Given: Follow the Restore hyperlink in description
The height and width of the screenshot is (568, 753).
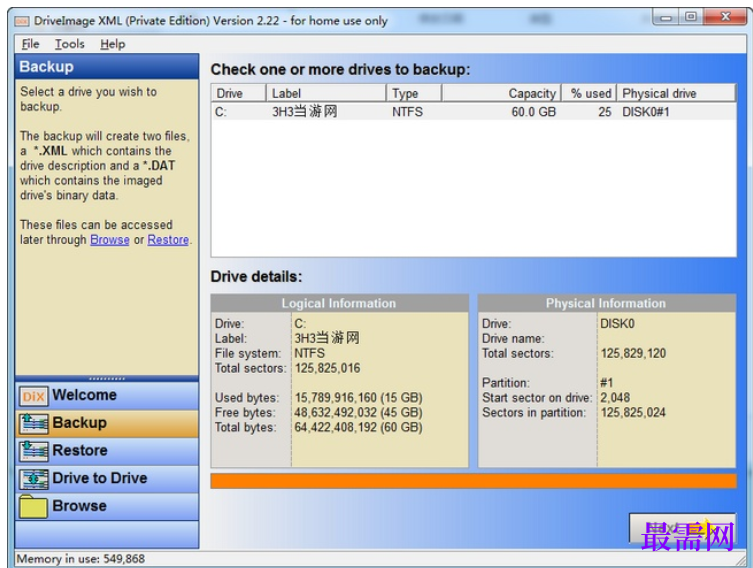Looking at the screenshot, I should pyautogui.click(x=168, y=240).
